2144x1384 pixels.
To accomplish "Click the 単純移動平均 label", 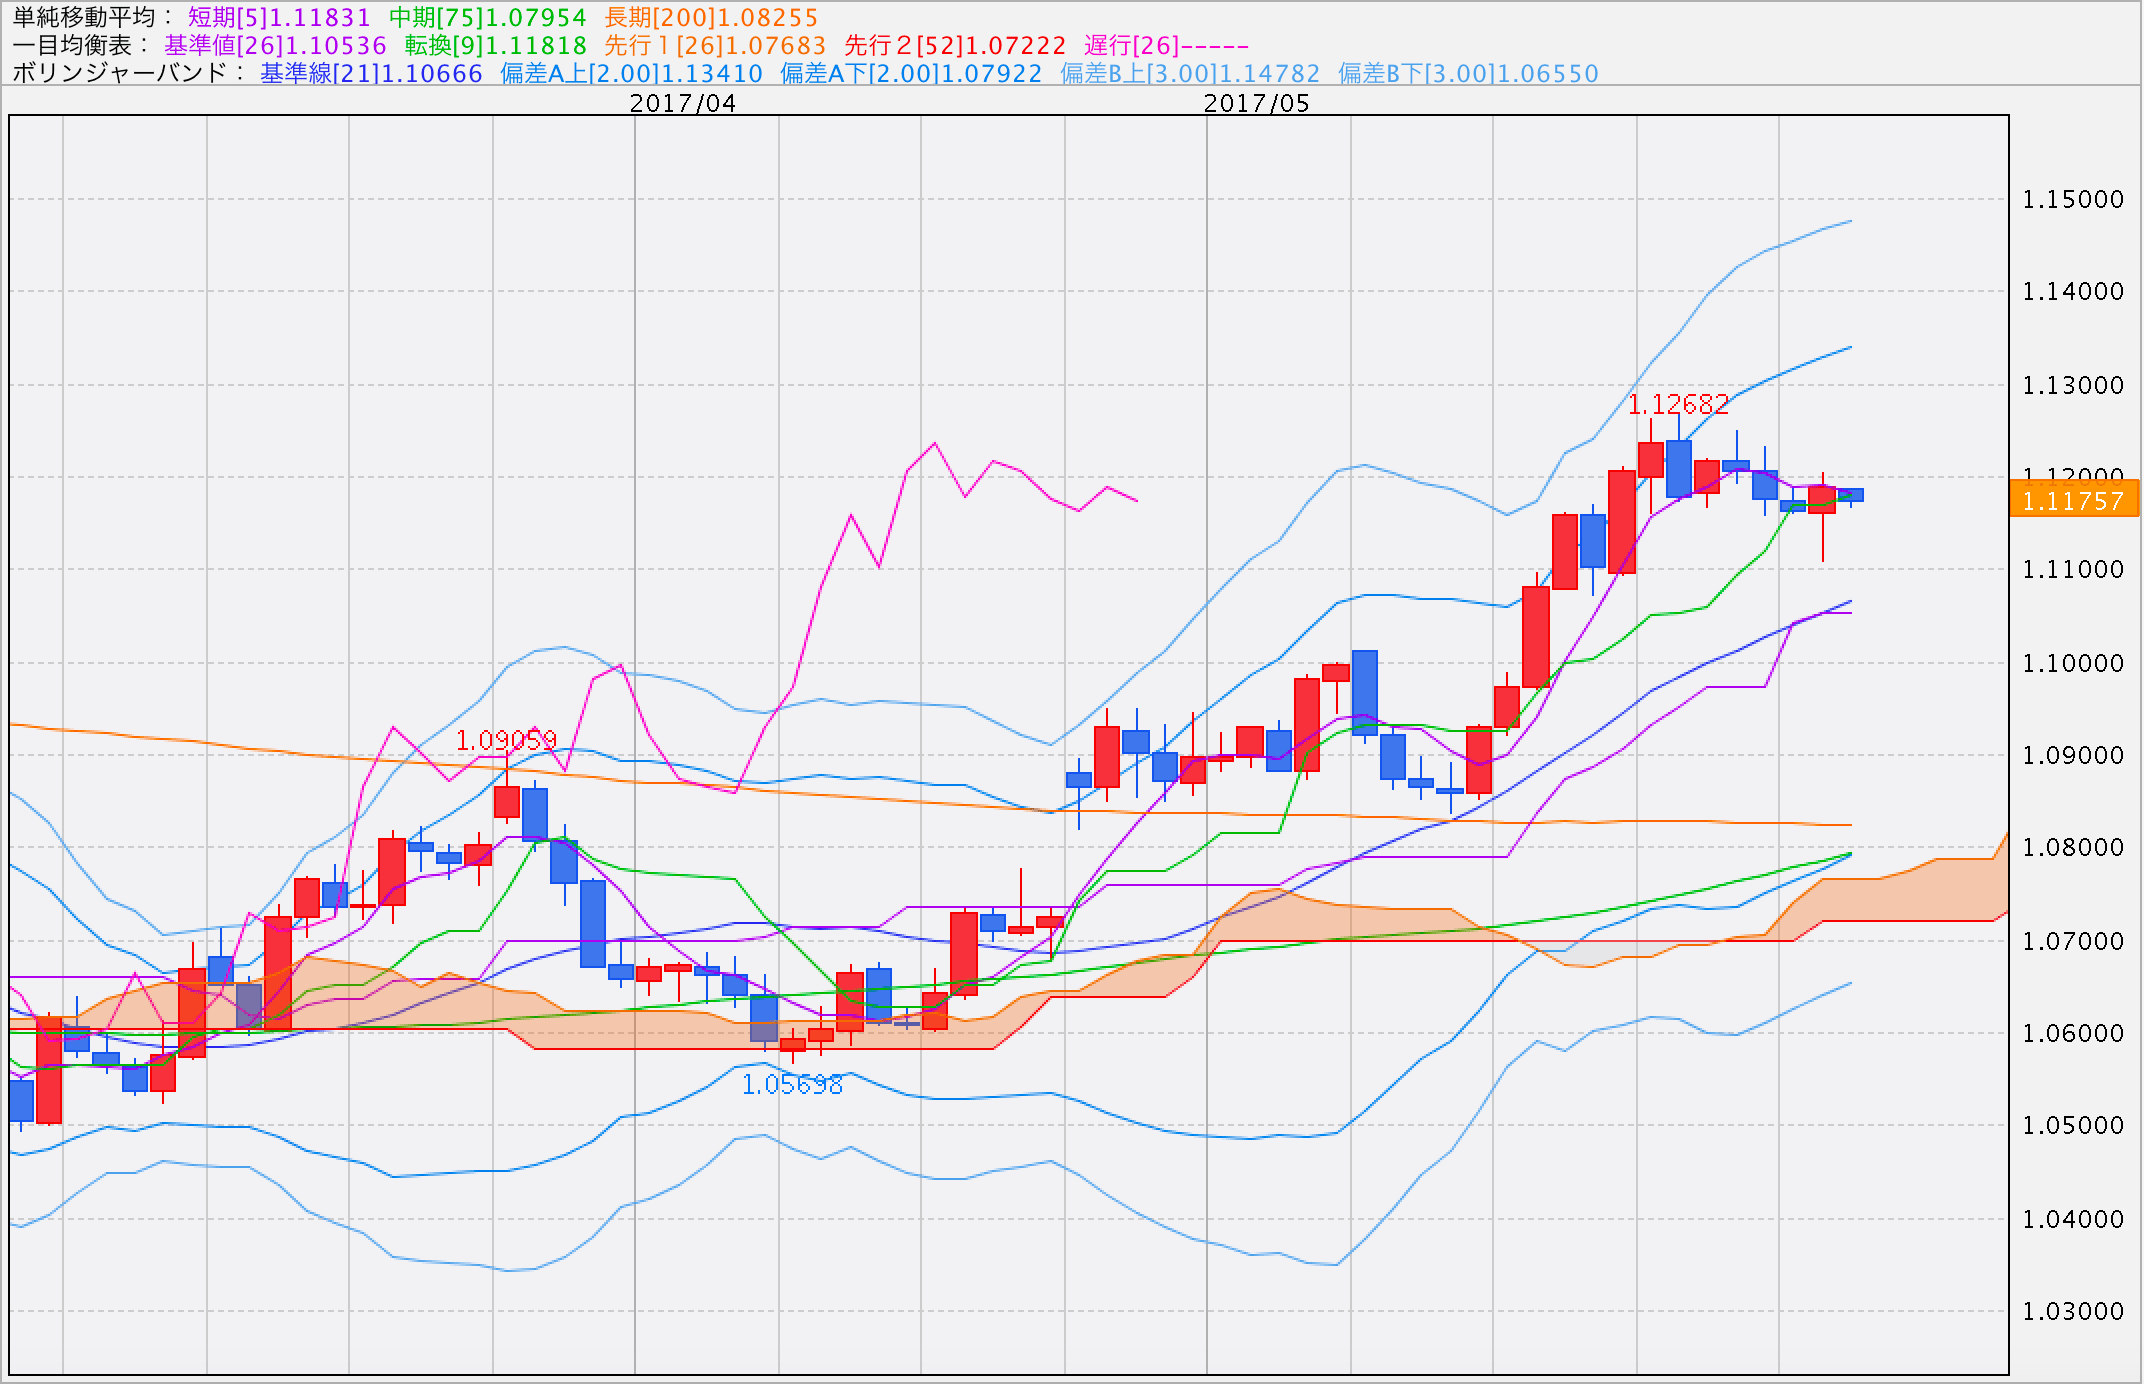I will pyautogui.click(x=93, y=17).
